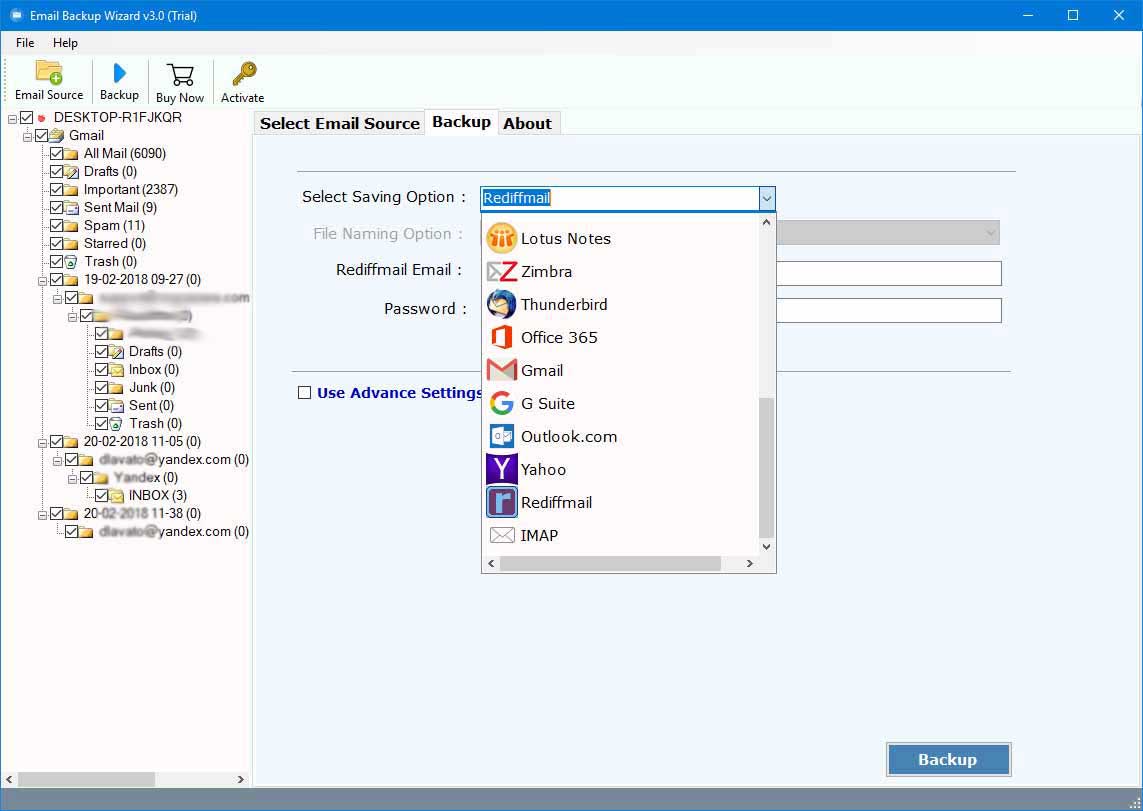
Task: Choose the Outlook.com icon
Action: pyautogui.click(x=502, y=436)
